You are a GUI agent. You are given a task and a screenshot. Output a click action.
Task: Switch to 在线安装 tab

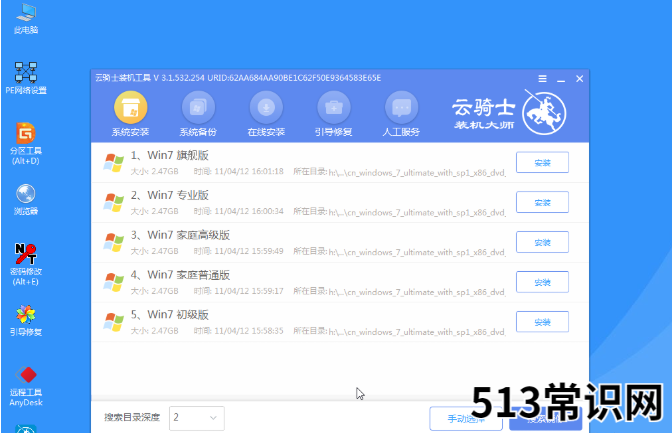pos(266,114)
